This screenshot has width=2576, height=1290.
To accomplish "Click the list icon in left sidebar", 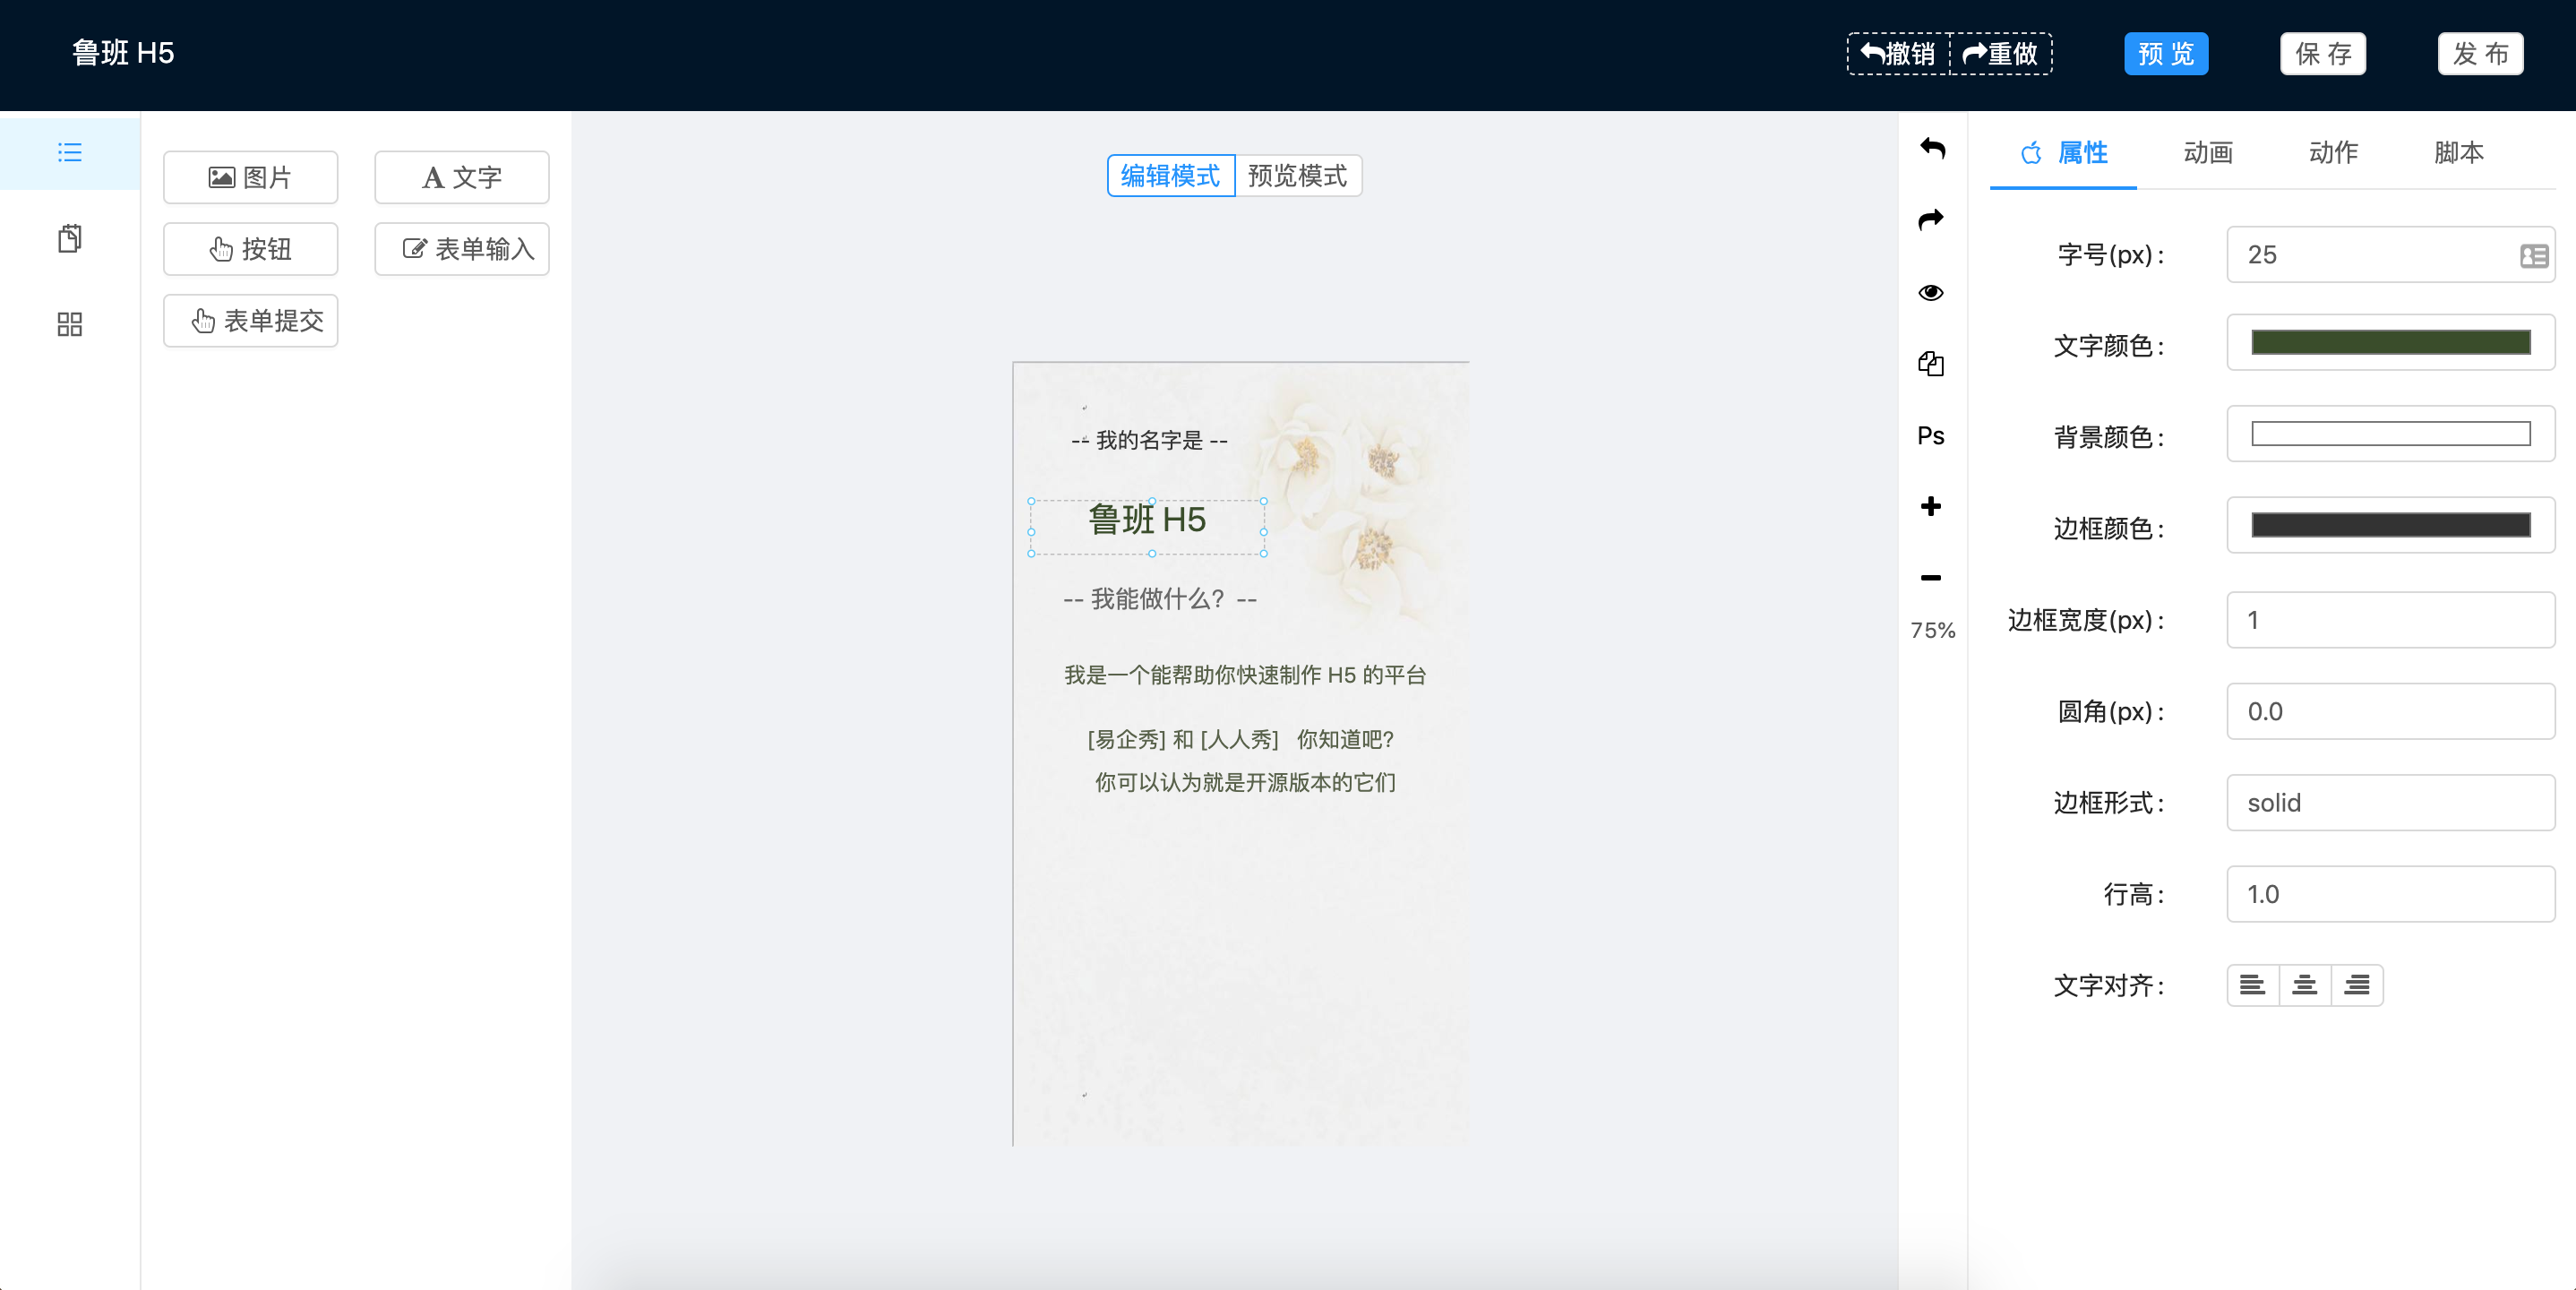I will tap(69, 152).
